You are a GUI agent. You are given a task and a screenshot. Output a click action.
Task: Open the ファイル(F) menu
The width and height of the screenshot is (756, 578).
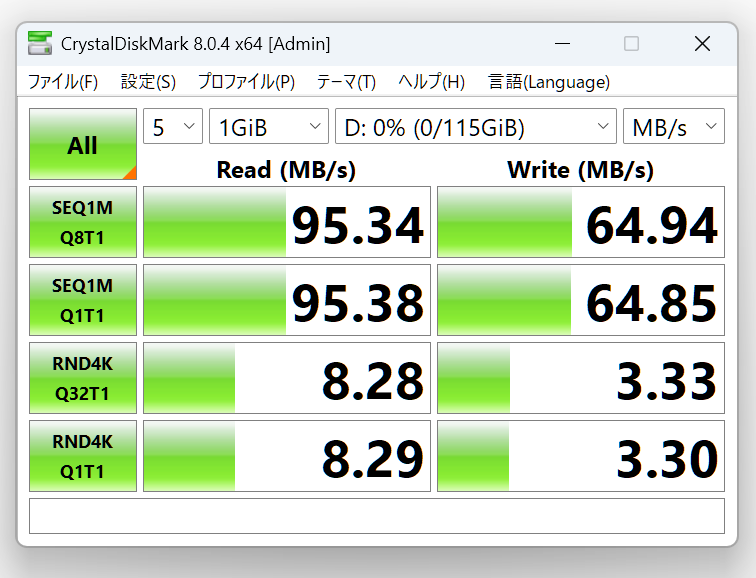click(x=63, y=81)
